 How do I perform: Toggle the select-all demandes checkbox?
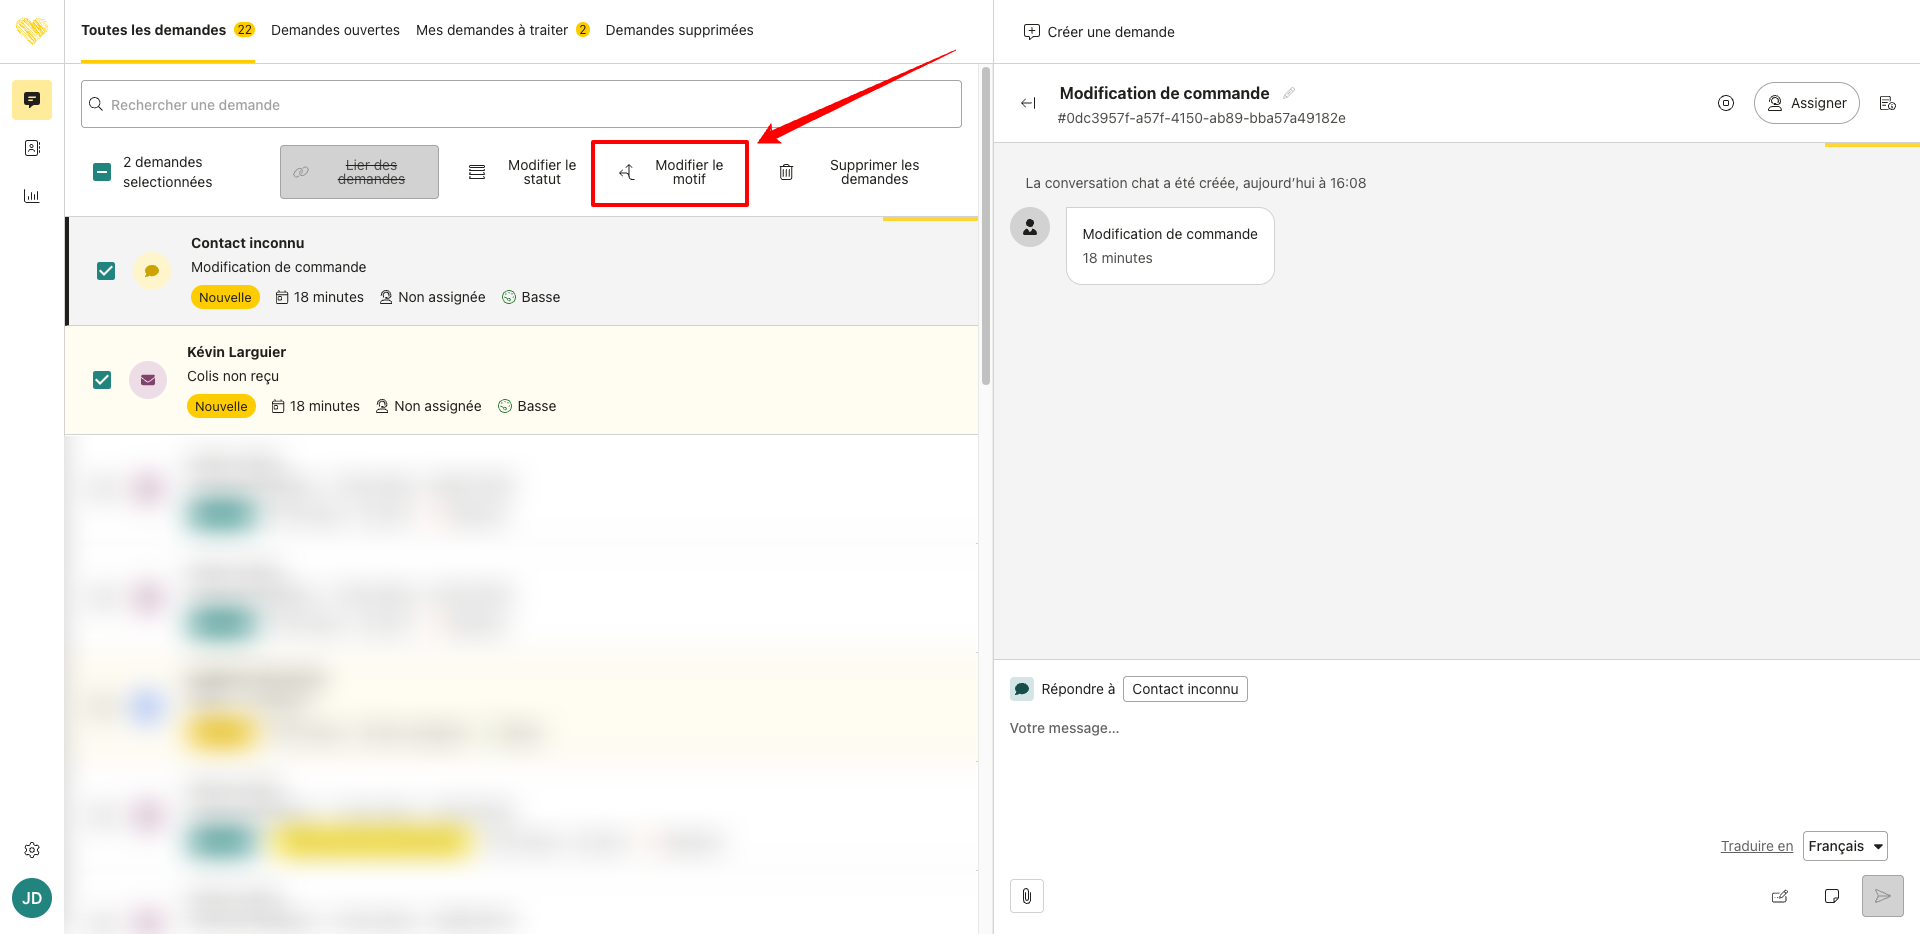tap(102, 172)
